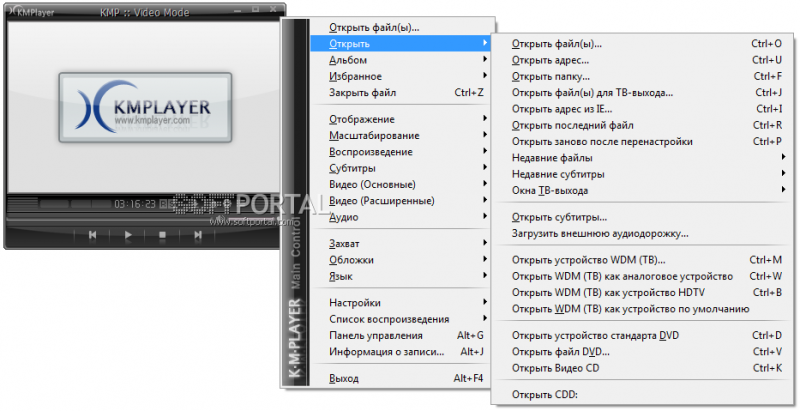Select 'Открыть последний файл' entry
Image resolution: width=800 pixels, height=411 pixels.
[644, 125]
